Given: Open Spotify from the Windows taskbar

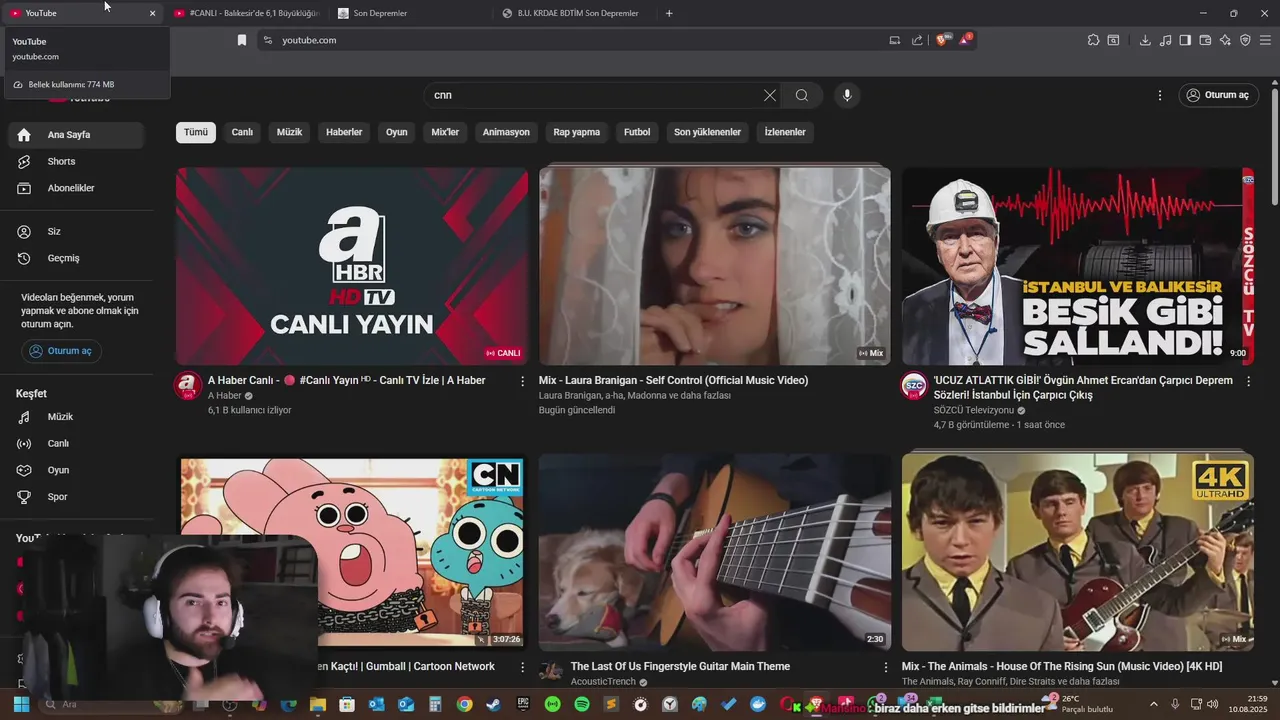Looking at the screenshot, I should 582,705.
